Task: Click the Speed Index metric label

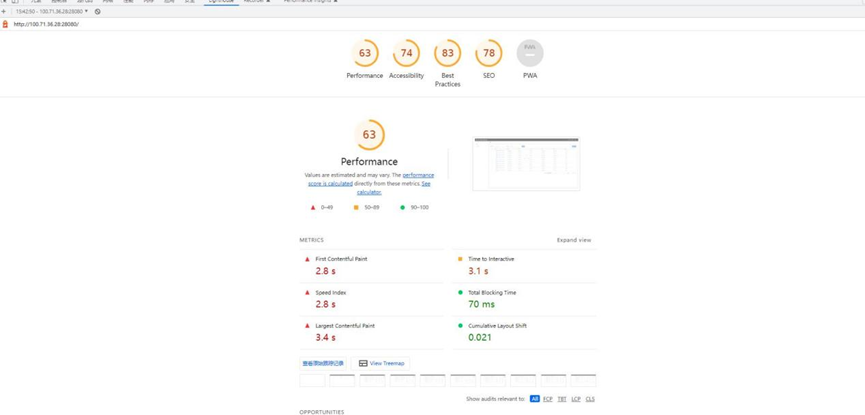Action: (x=330, y=292)
